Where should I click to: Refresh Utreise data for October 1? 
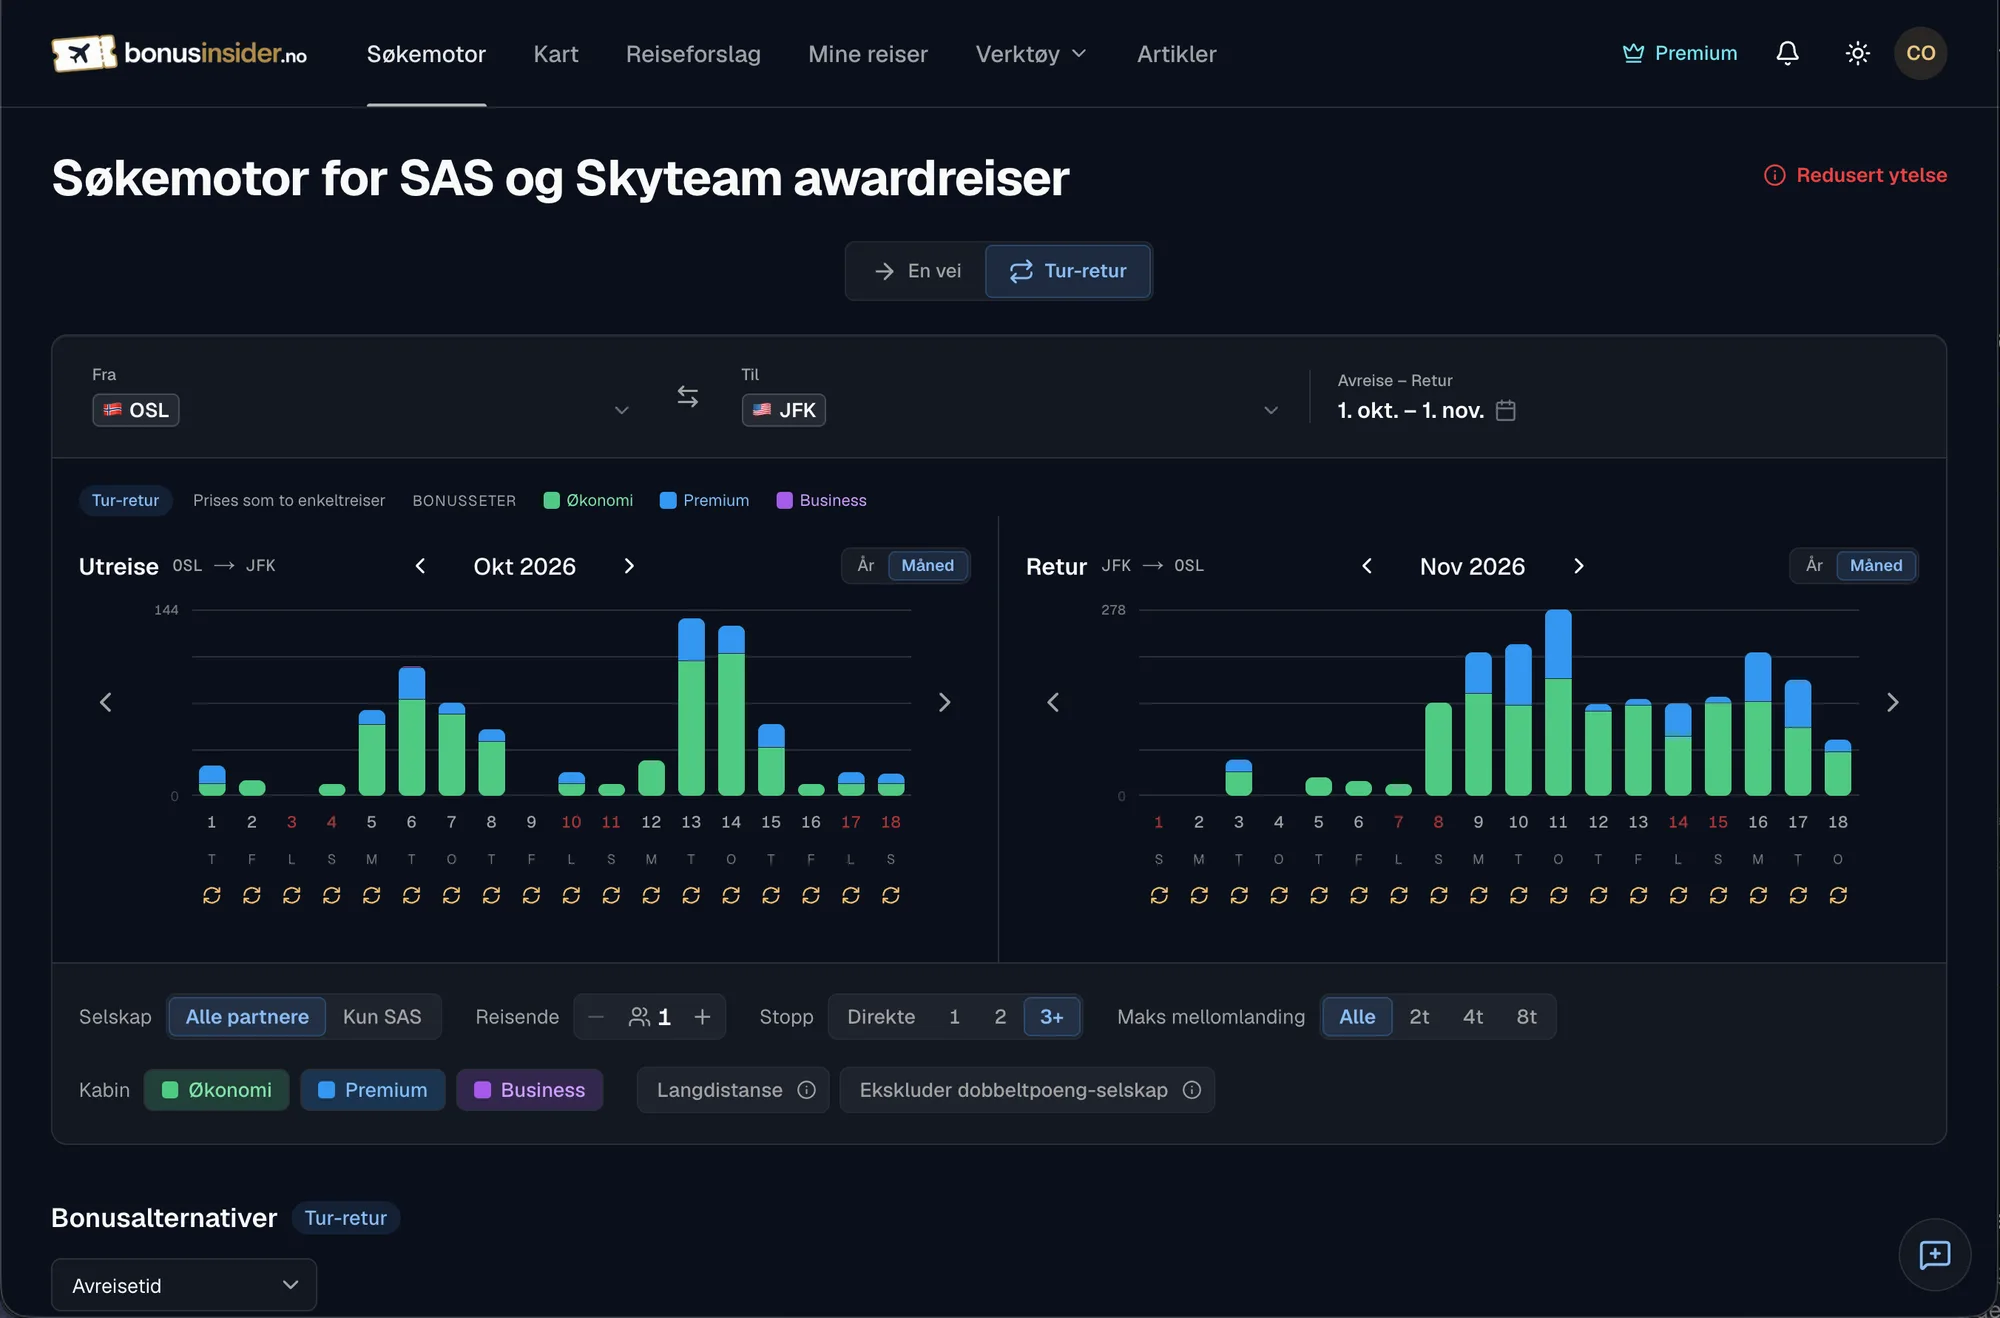pos(211,895)
